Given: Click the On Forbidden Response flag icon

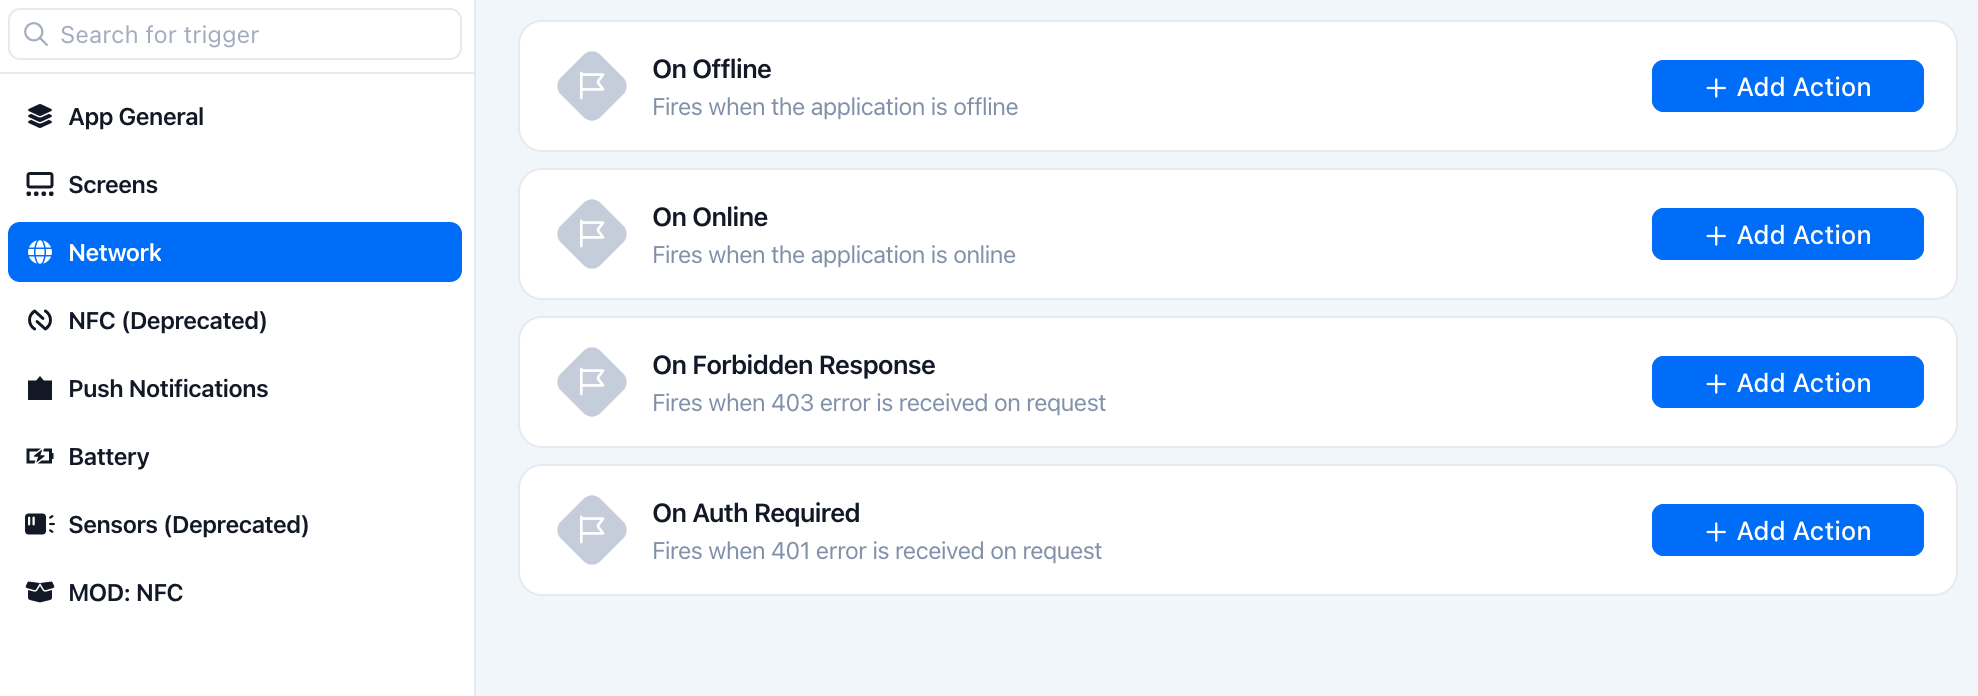Looking at the screenshot, I should [x=592, y=382].
